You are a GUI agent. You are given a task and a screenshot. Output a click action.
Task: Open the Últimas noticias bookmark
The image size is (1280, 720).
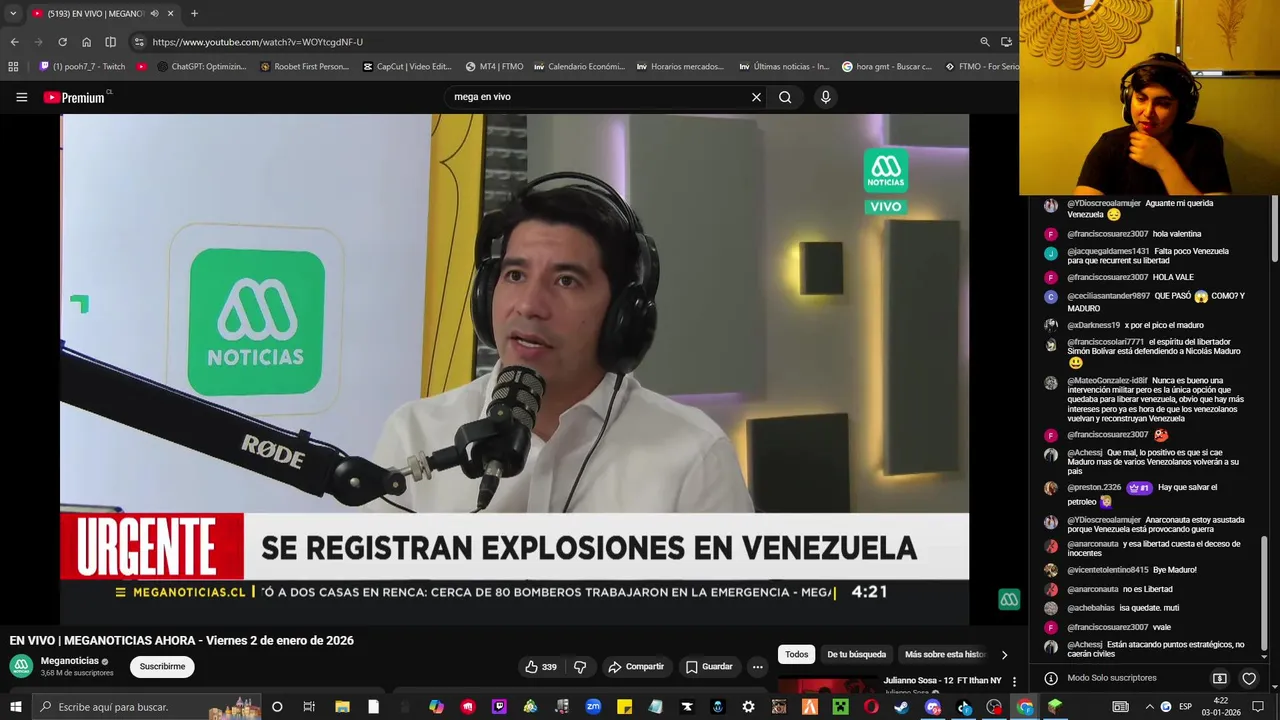(784, 67)
